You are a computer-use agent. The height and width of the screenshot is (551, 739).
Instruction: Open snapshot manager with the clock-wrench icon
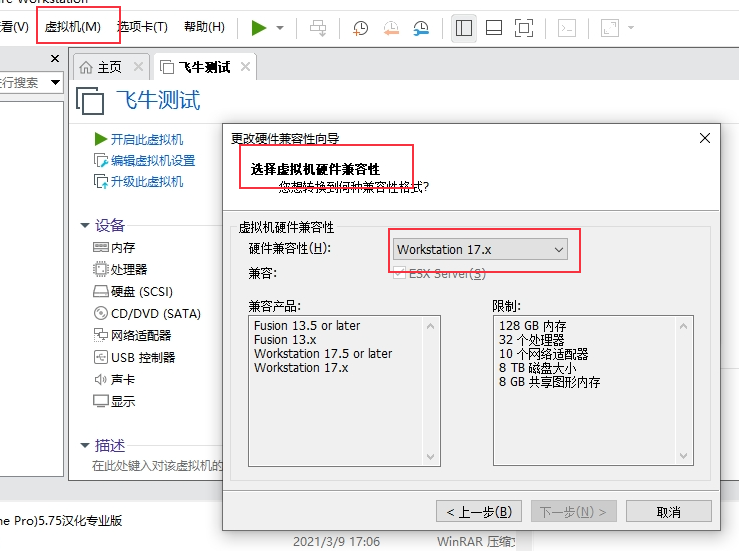(421, 28)
